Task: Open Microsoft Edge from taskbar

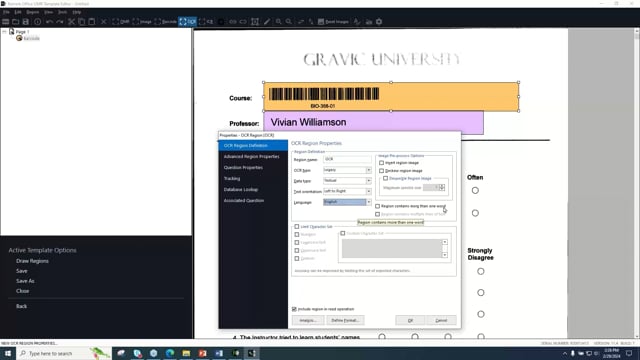Action: point(170,353)
